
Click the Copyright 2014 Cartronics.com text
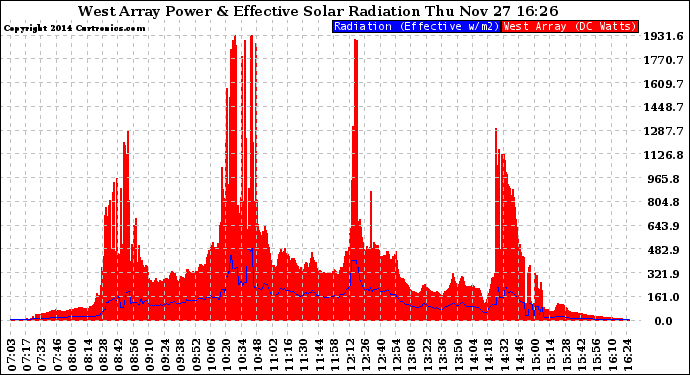coord(74,28)
